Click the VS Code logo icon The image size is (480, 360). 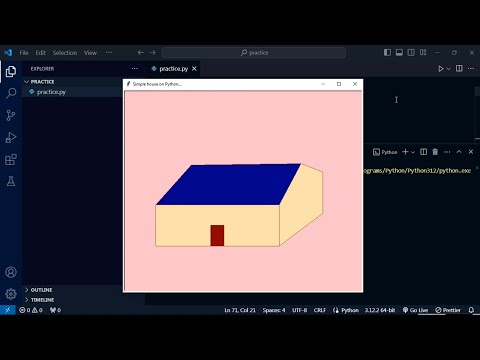[8, 53]
